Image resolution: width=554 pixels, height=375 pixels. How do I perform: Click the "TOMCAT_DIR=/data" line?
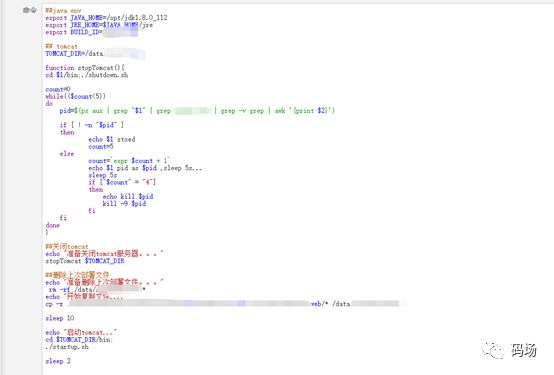pyautogui.click(x=95, y=54)
